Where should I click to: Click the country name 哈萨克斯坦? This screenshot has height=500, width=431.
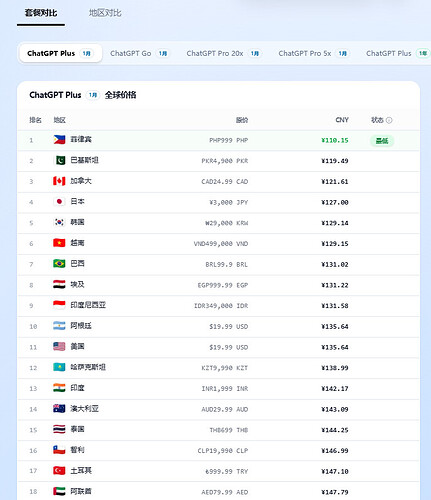[x=88, y=367]
